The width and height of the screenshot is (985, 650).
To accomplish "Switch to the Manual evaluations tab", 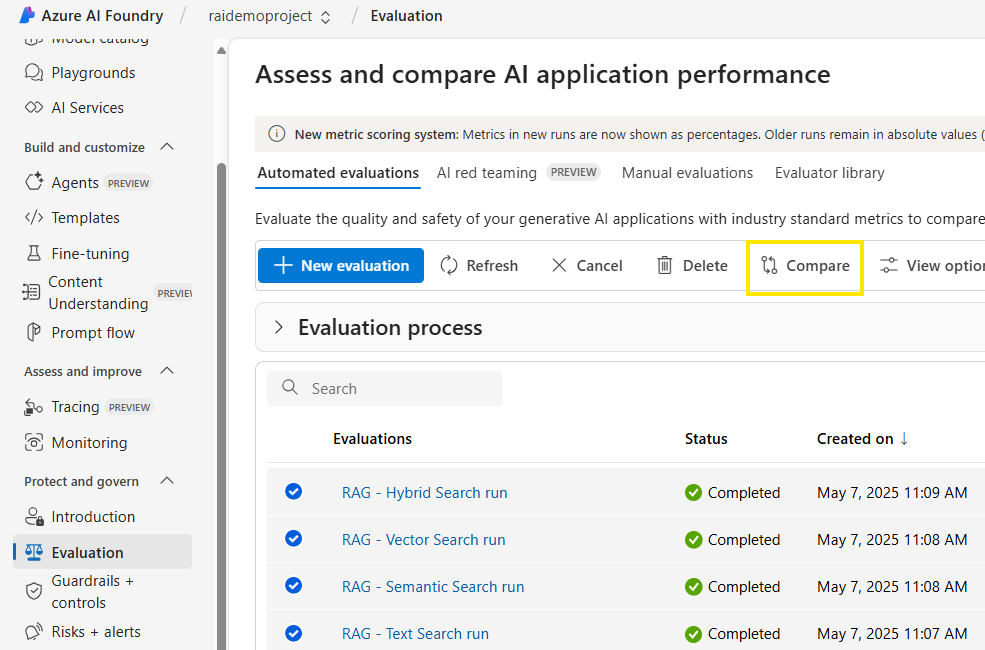I will [x=687, y=173].
